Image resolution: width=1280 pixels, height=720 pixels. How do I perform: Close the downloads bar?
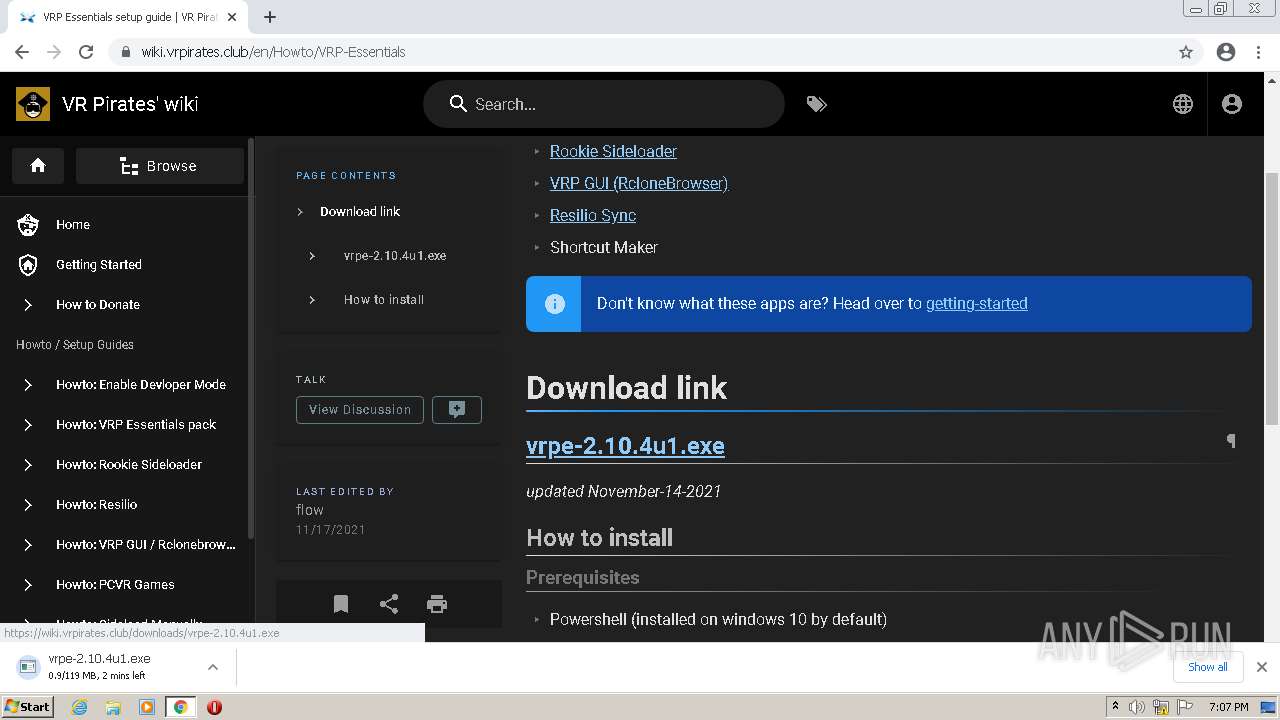pos(1262,667)
